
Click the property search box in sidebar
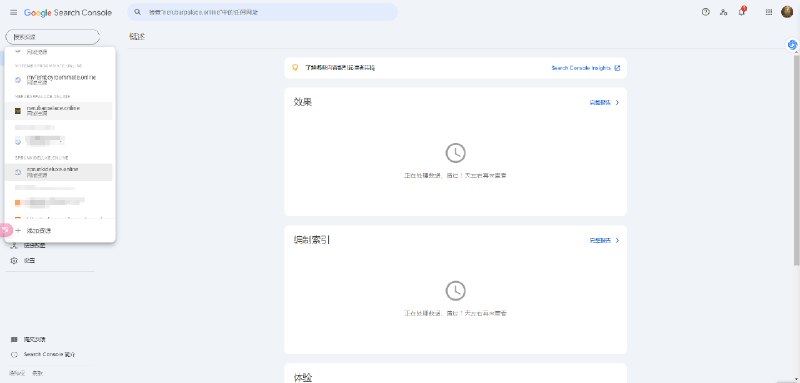click(53, 37)
